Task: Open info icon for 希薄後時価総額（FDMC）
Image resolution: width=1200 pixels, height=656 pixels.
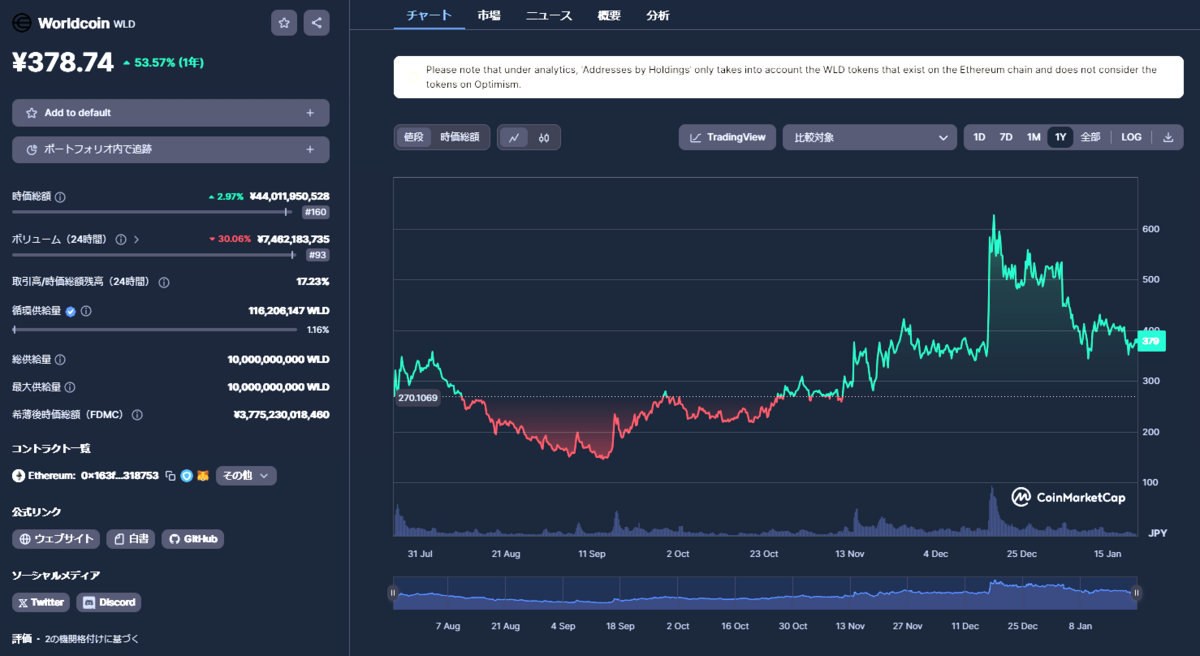Action: coord(137,415)
